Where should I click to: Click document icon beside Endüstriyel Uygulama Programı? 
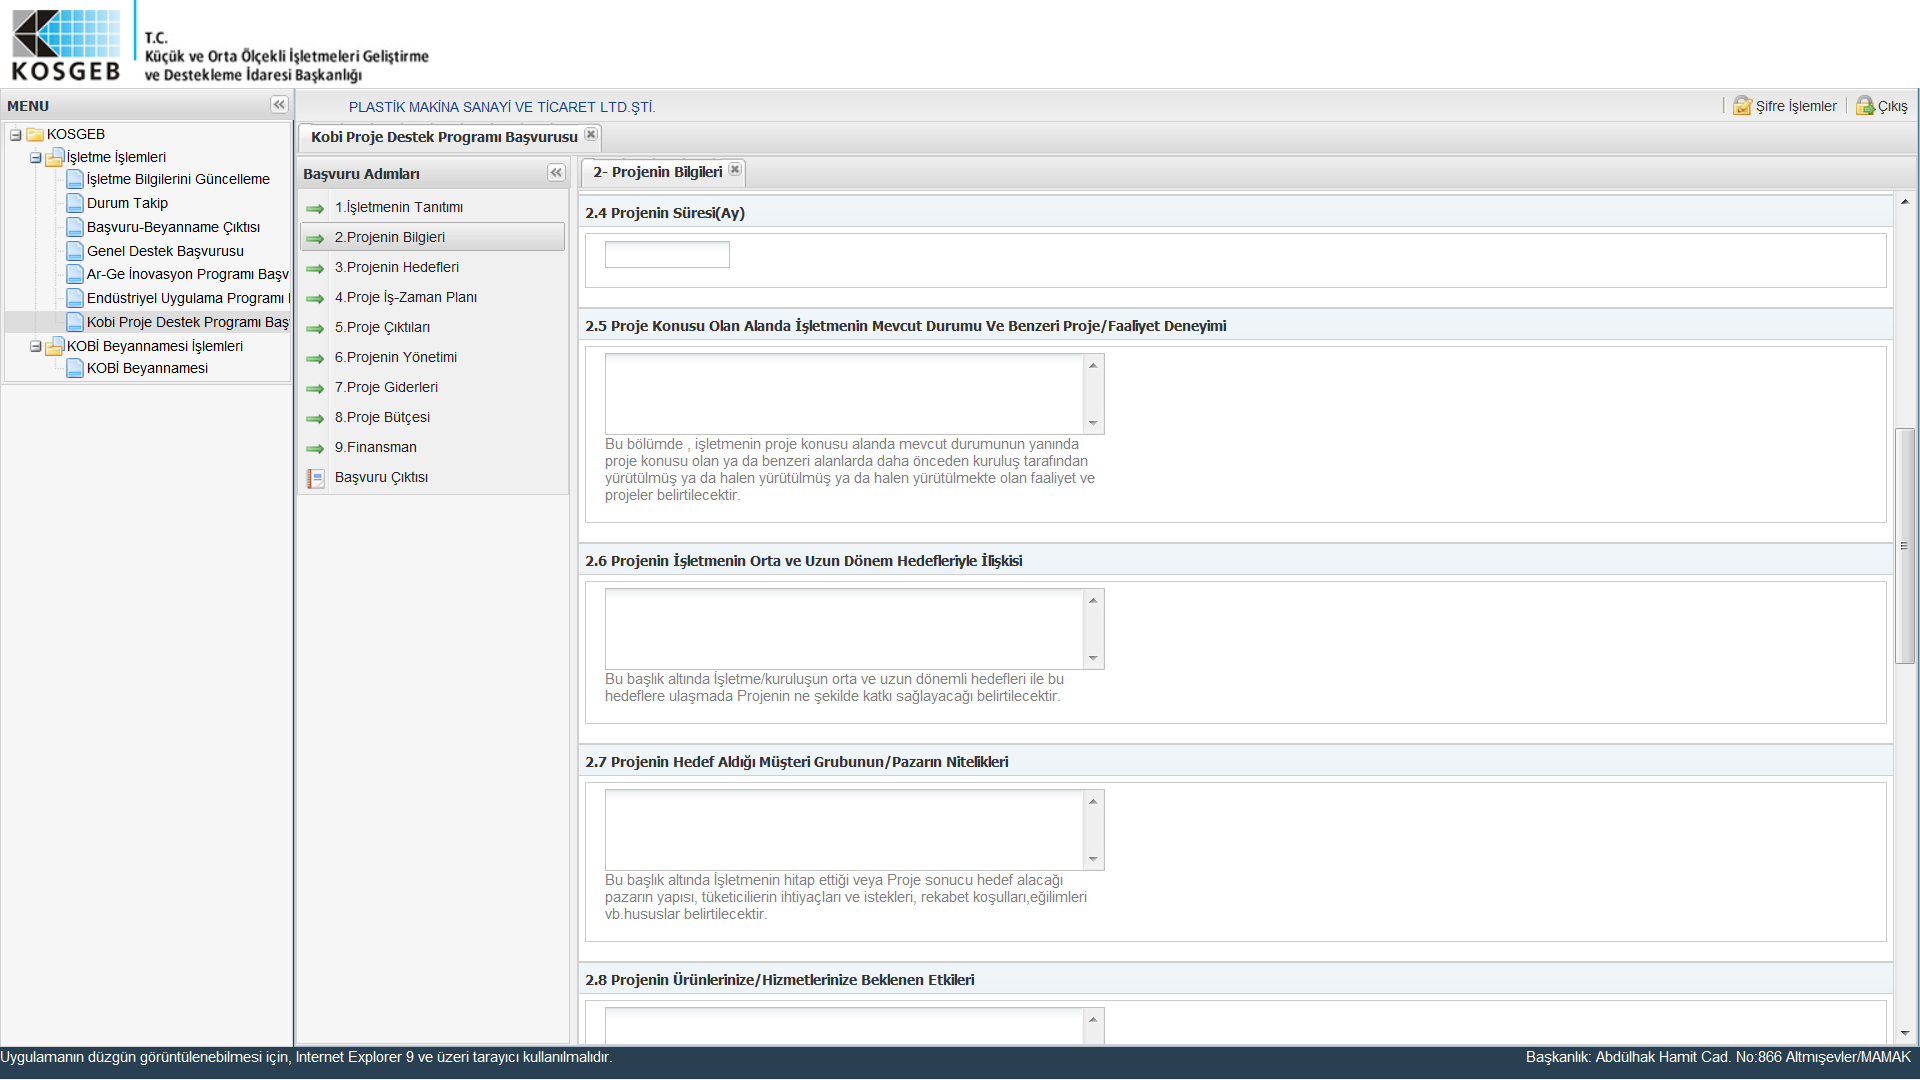click(75, 298)
